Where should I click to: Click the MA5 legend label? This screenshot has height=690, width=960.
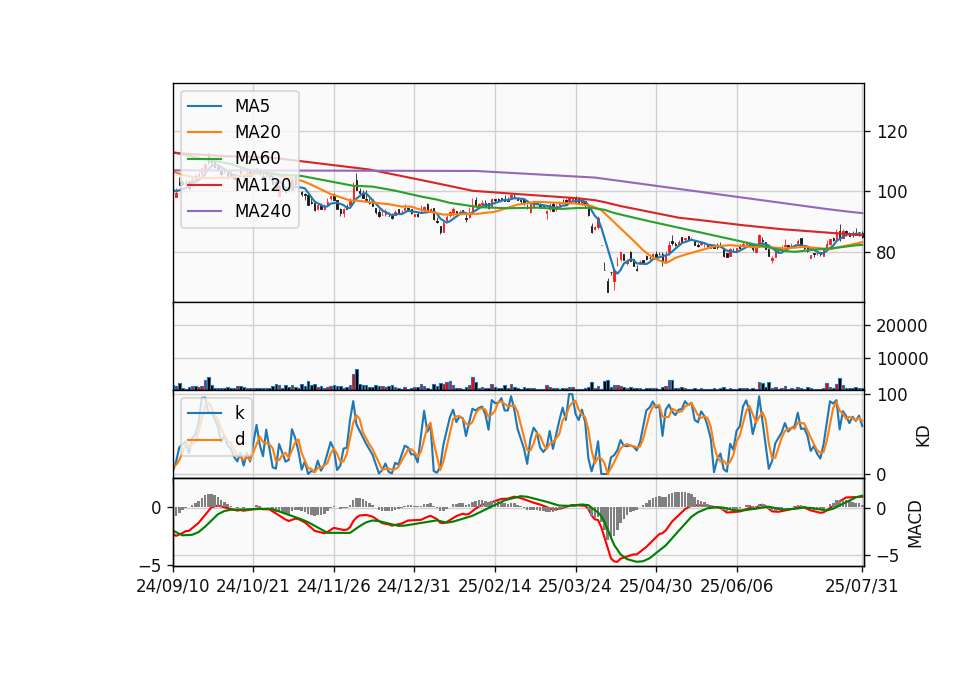click(252, 106)
